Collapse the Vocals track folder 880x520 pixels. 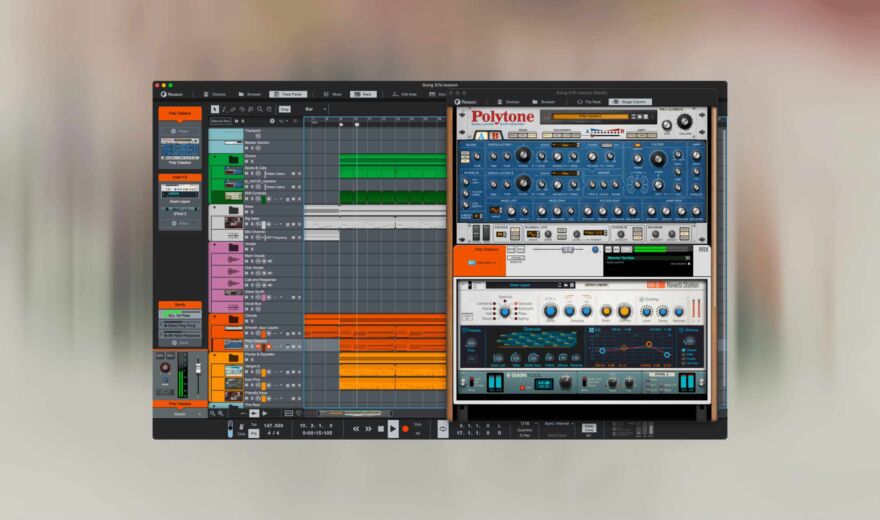click(214, 245)
